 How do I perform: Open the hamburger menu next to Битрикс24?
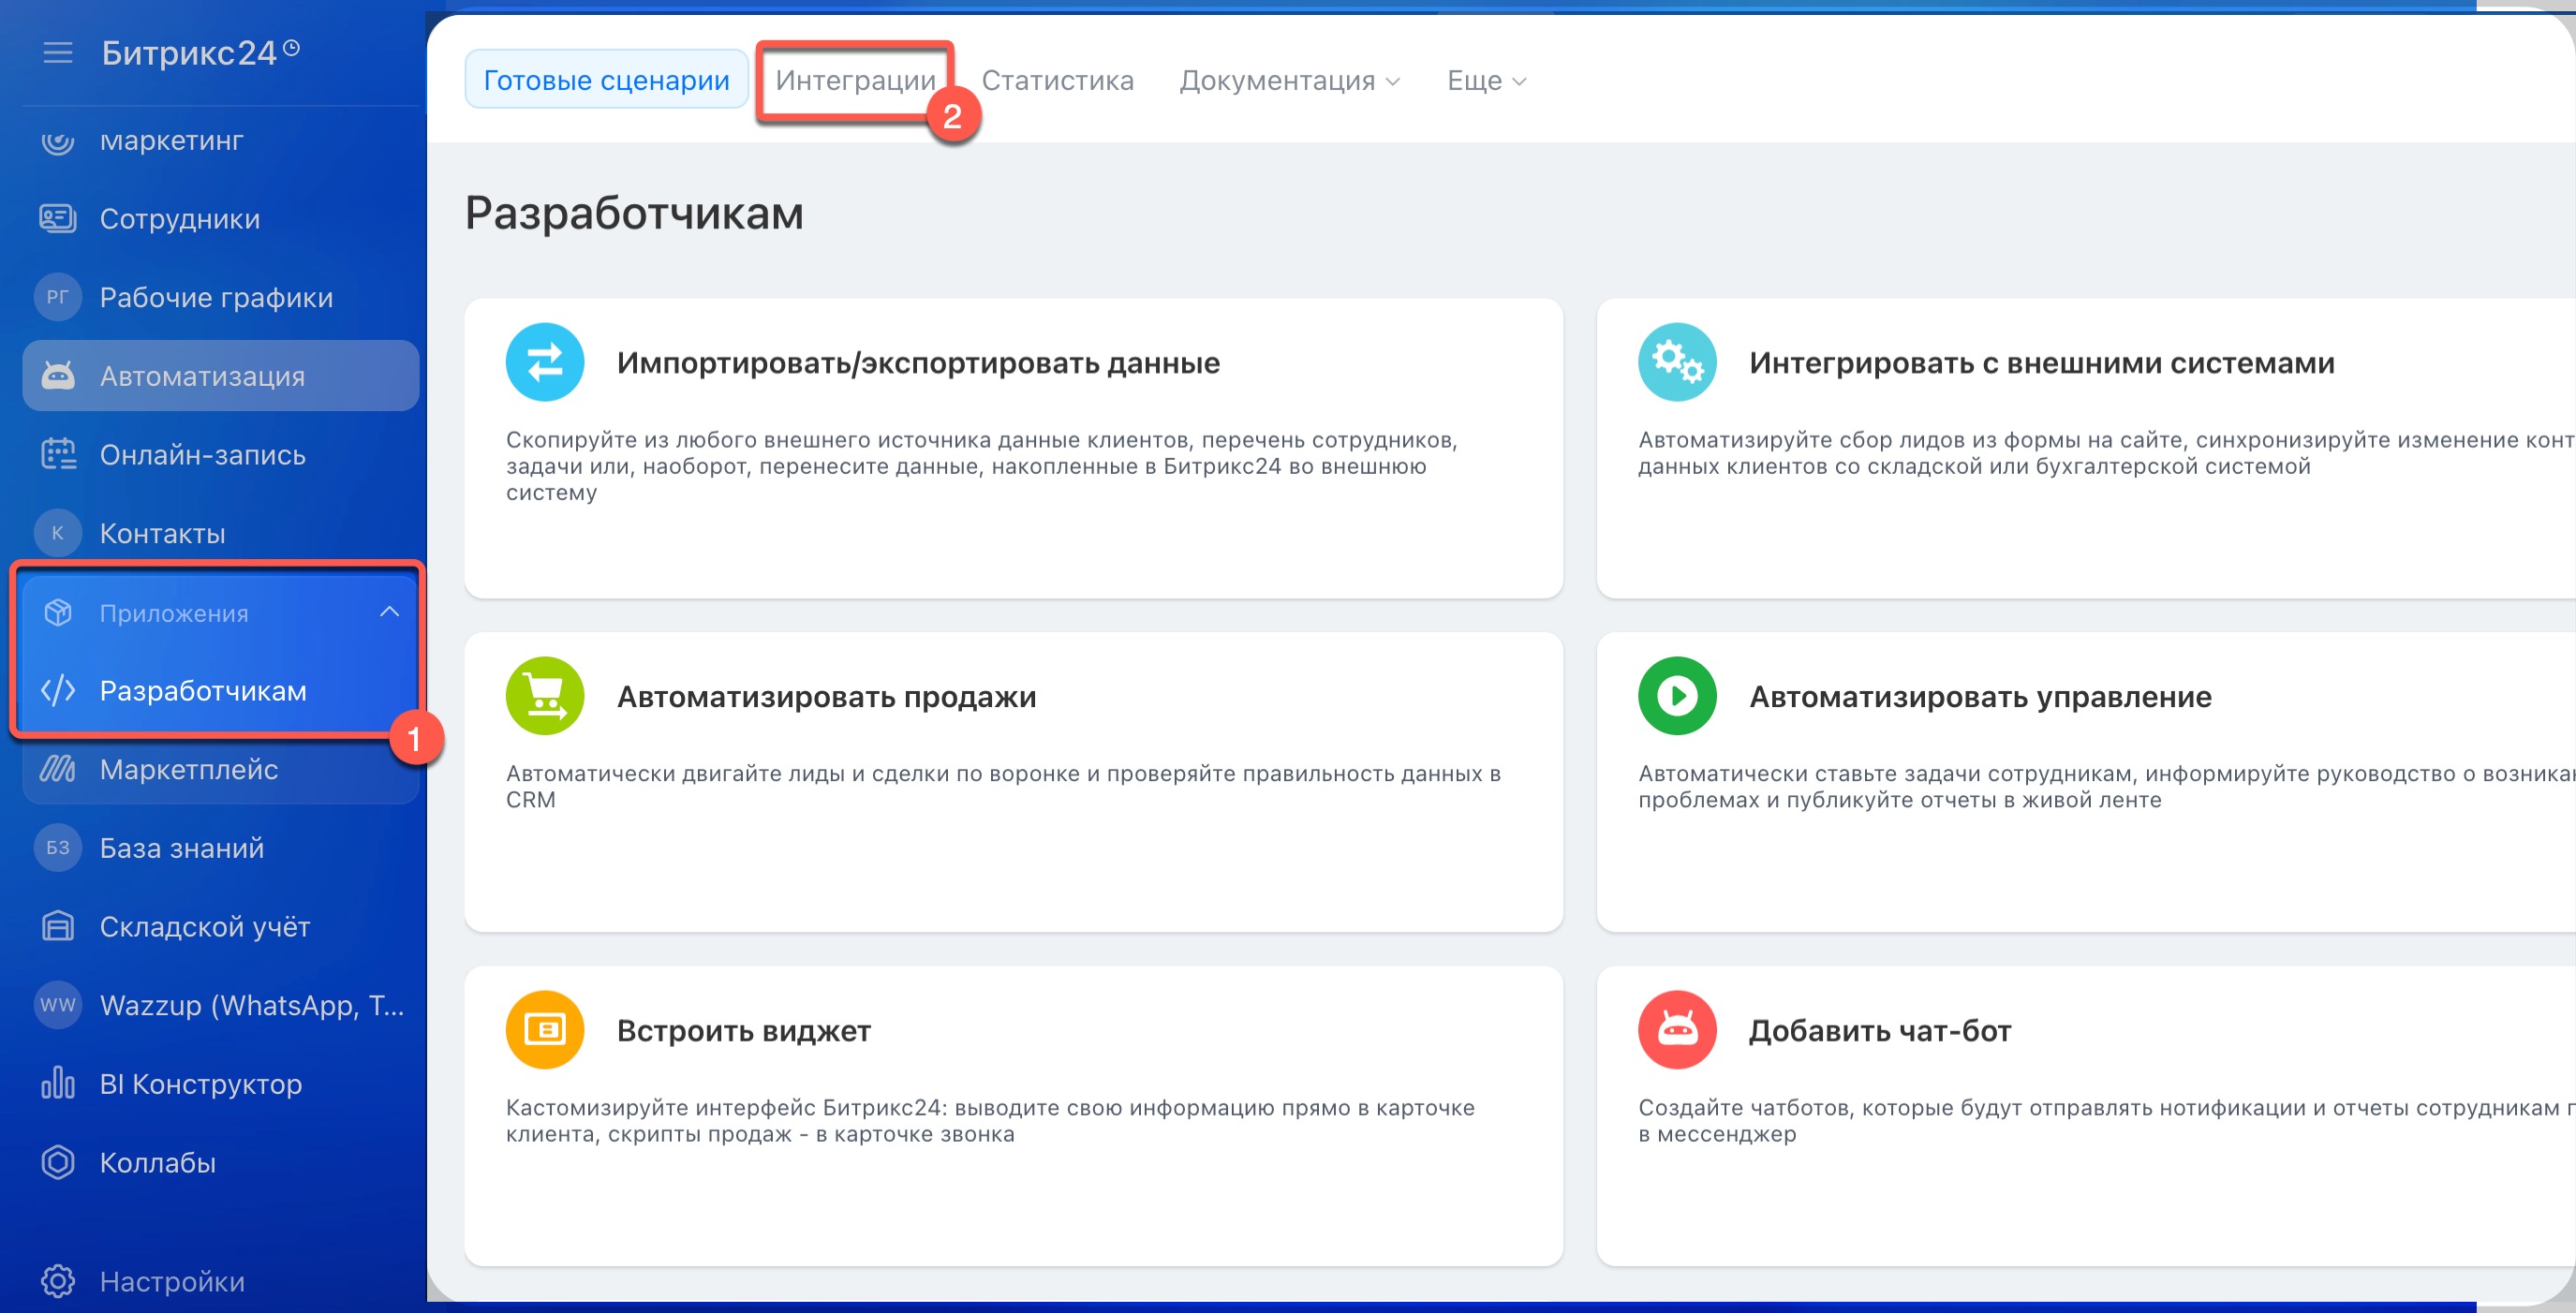point(58,52)
